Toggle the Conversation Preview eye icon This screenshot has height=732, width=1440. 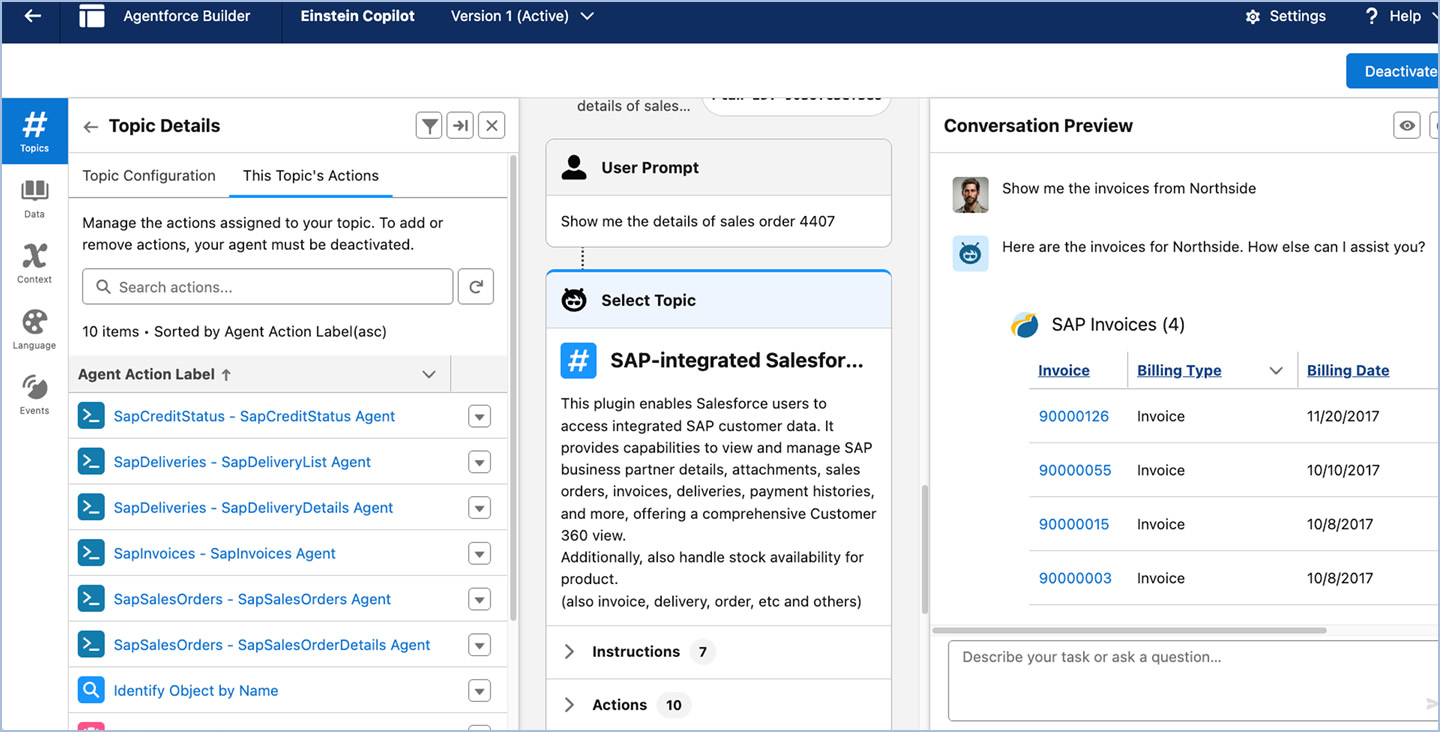pyautogui.click(x=1407, y=126)
